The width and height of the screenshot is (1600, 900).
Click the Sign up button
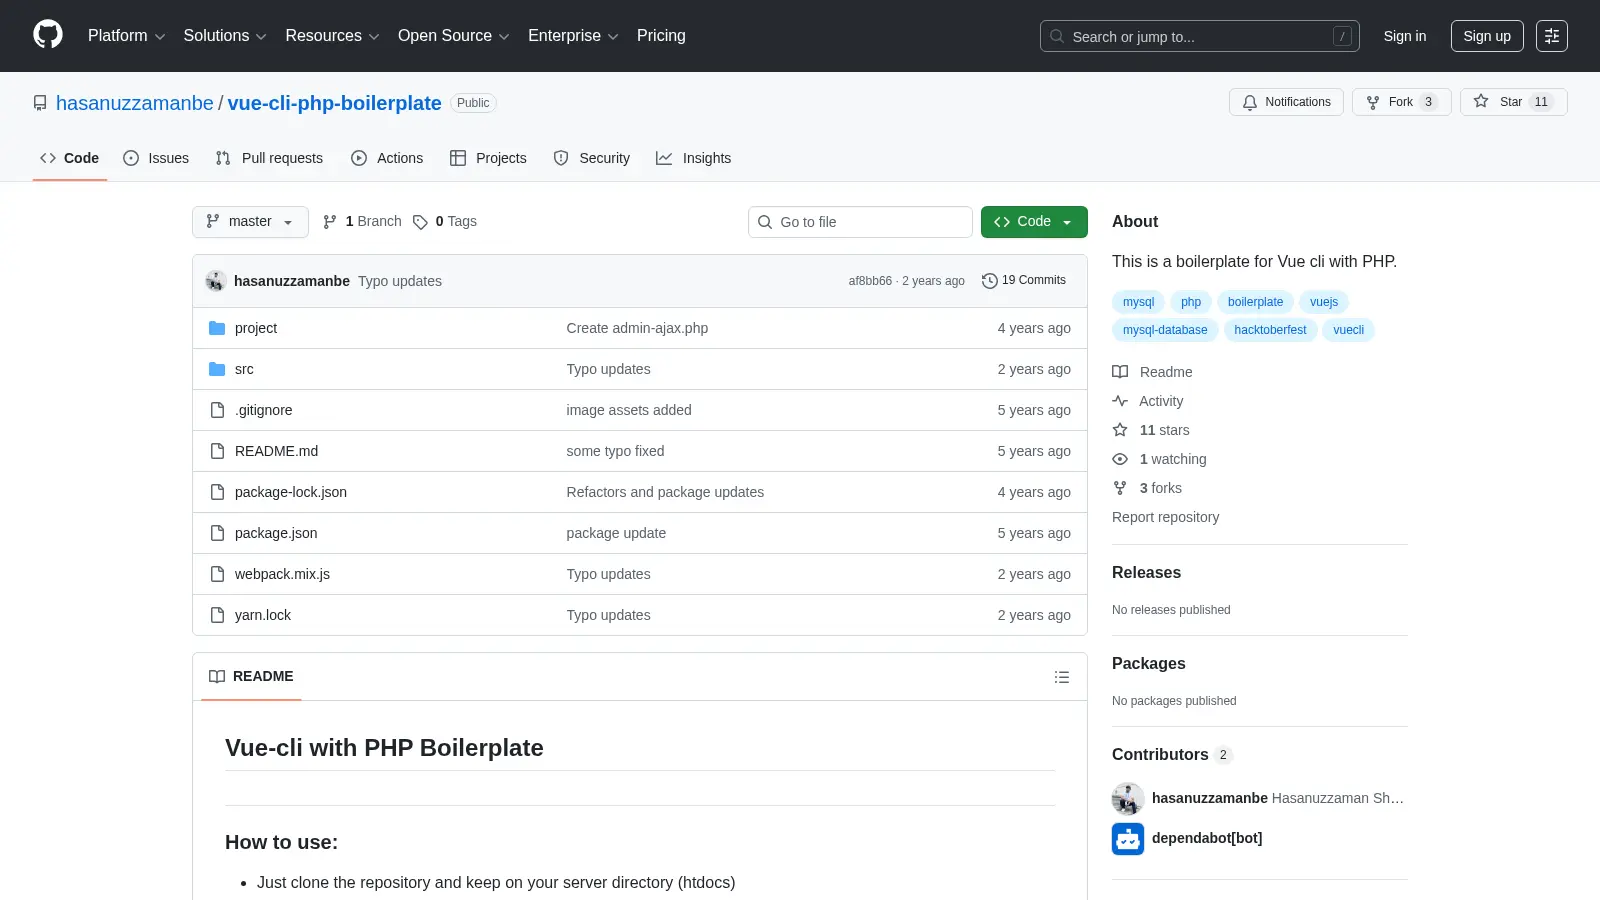1487,36
